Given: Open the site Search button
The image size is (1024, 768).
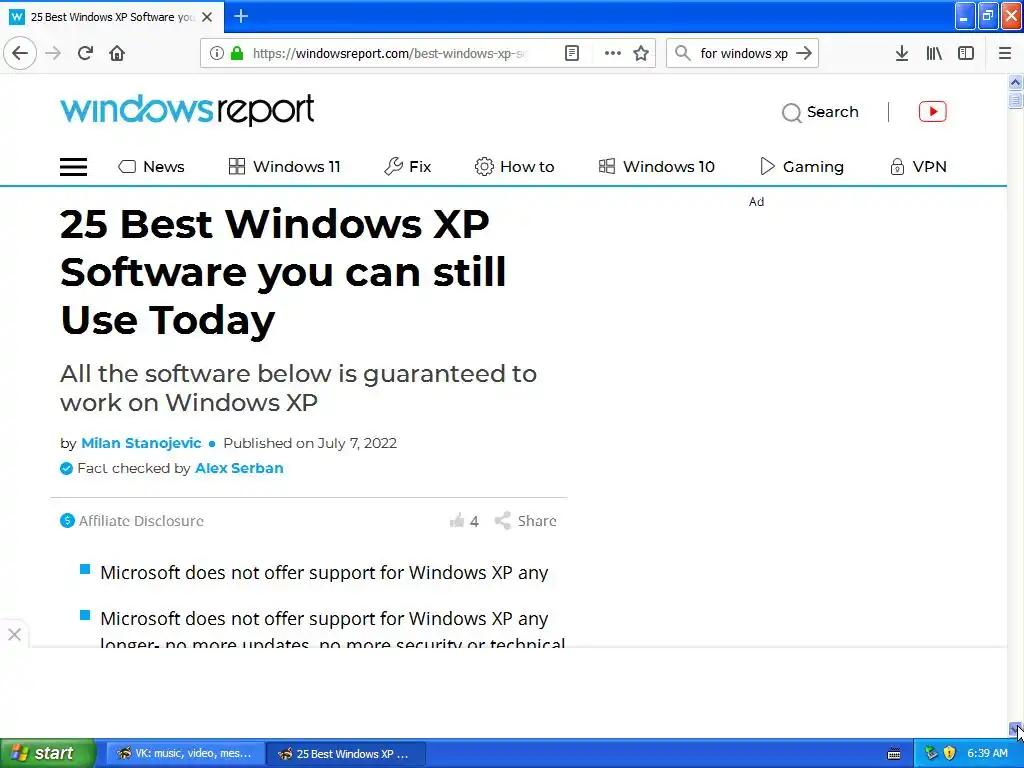Looking at the screenshot, I should point(820,112).
